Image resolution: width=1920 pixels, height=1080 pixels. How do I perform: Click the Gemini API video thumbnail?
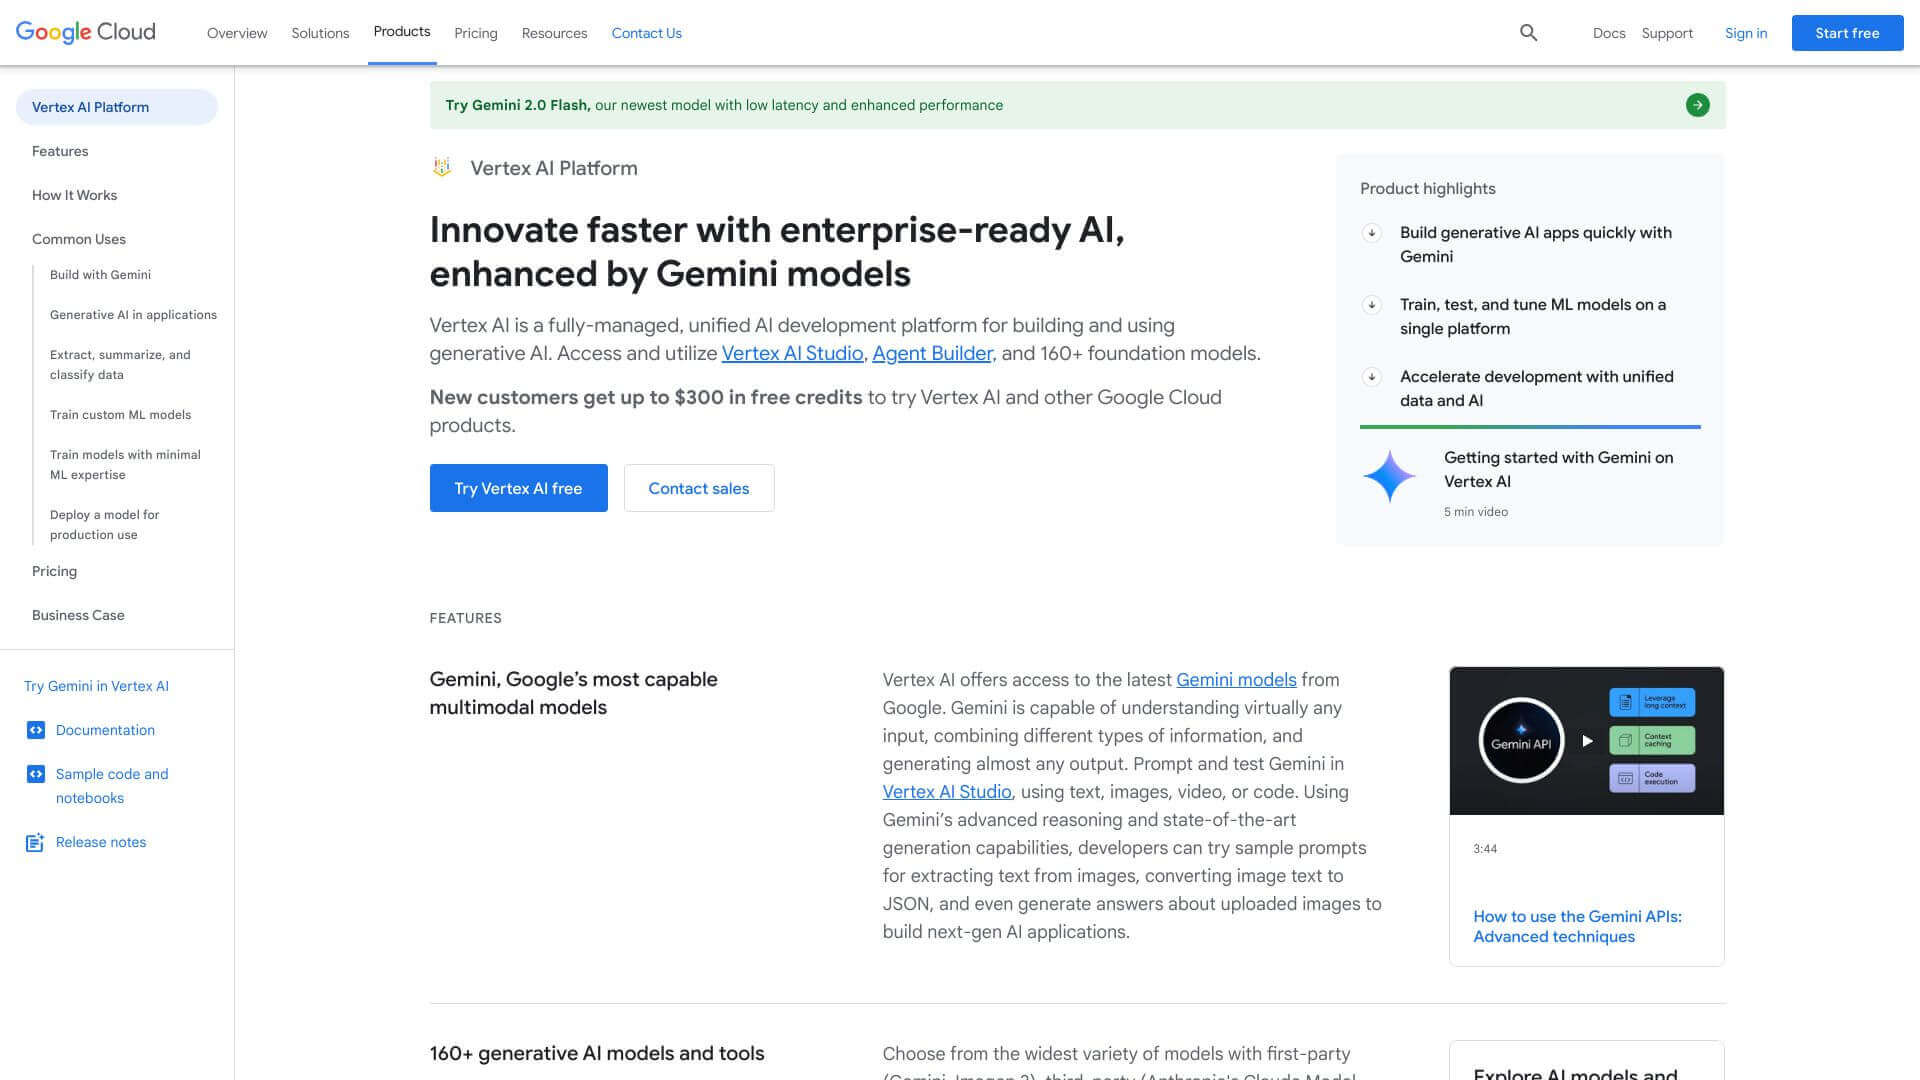click(x=1586, y=740)
